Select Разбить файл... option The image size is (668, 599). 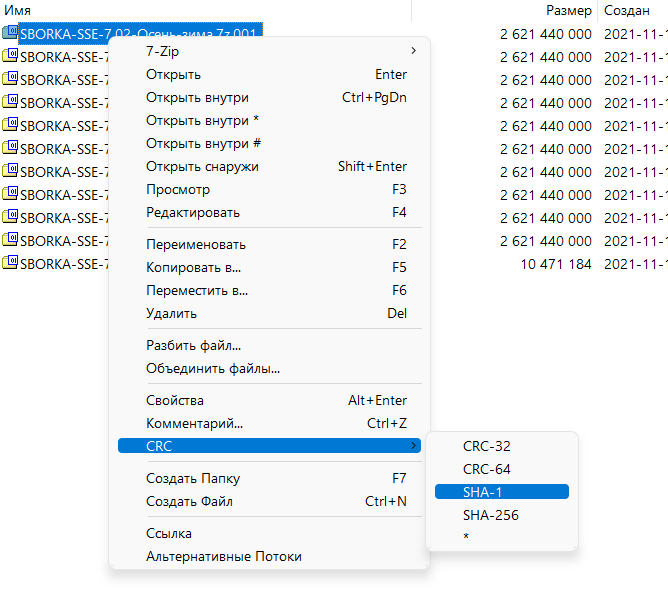point(194,345)
